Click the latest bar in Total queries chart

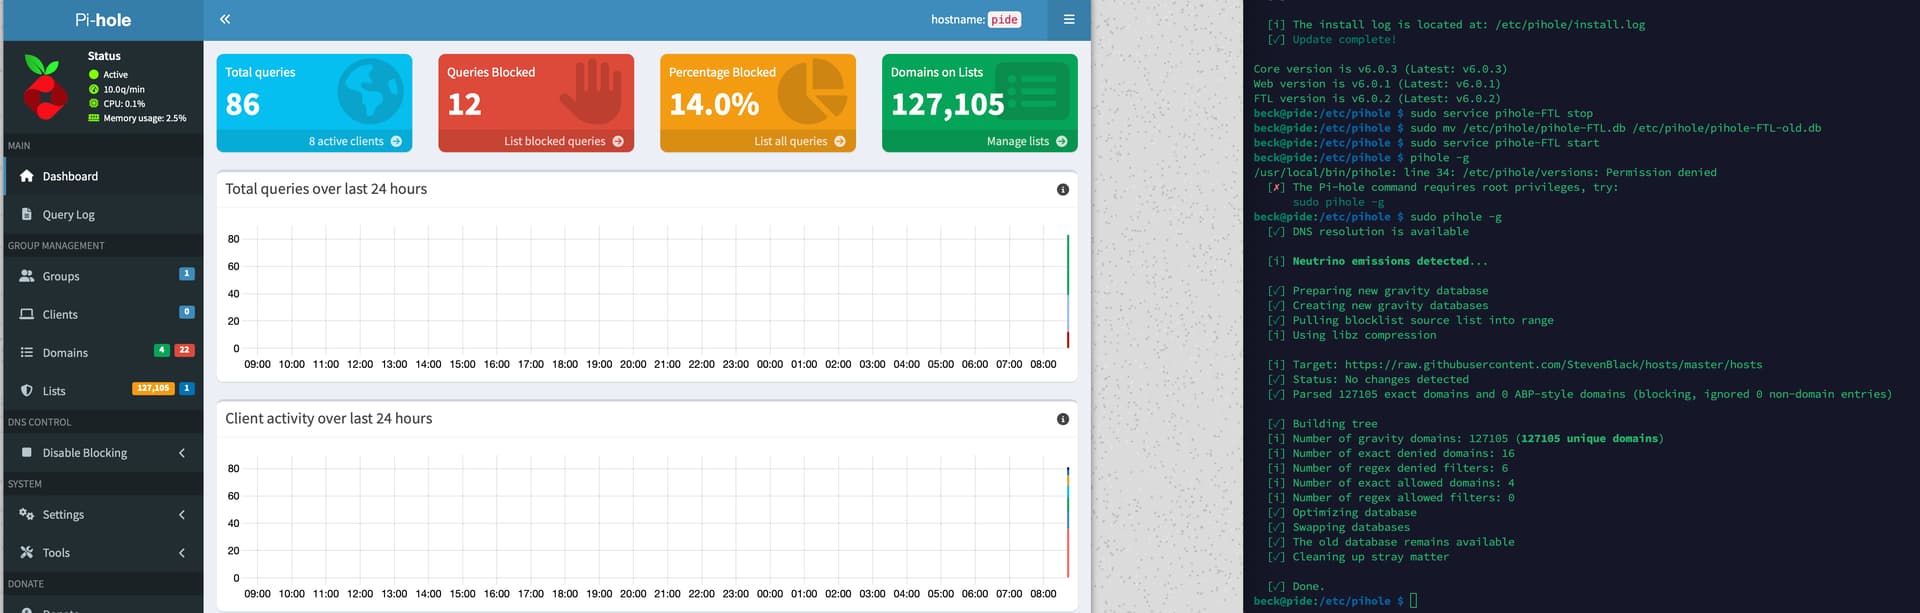tap(1068, 291)
